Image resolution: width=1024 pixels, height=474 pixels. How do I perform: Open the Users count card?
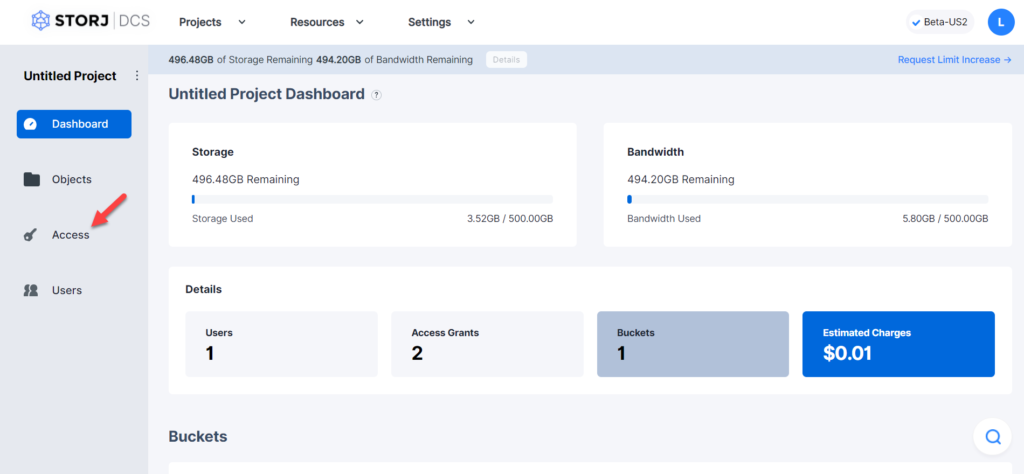click(x=281, y=344)
